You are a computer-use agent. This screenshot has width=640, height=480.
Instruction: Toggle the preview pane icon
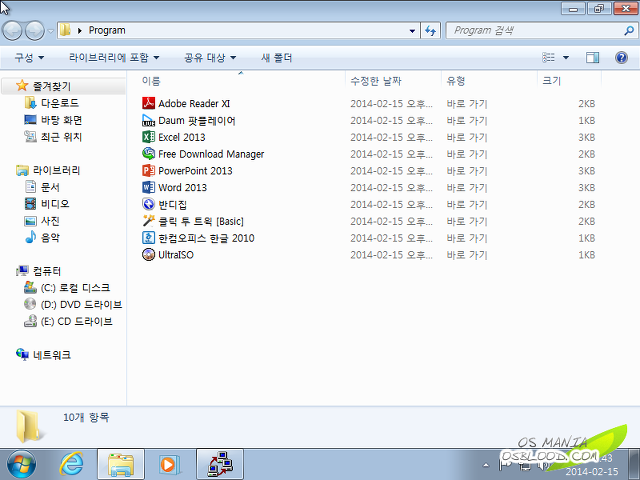click(592, 58)
